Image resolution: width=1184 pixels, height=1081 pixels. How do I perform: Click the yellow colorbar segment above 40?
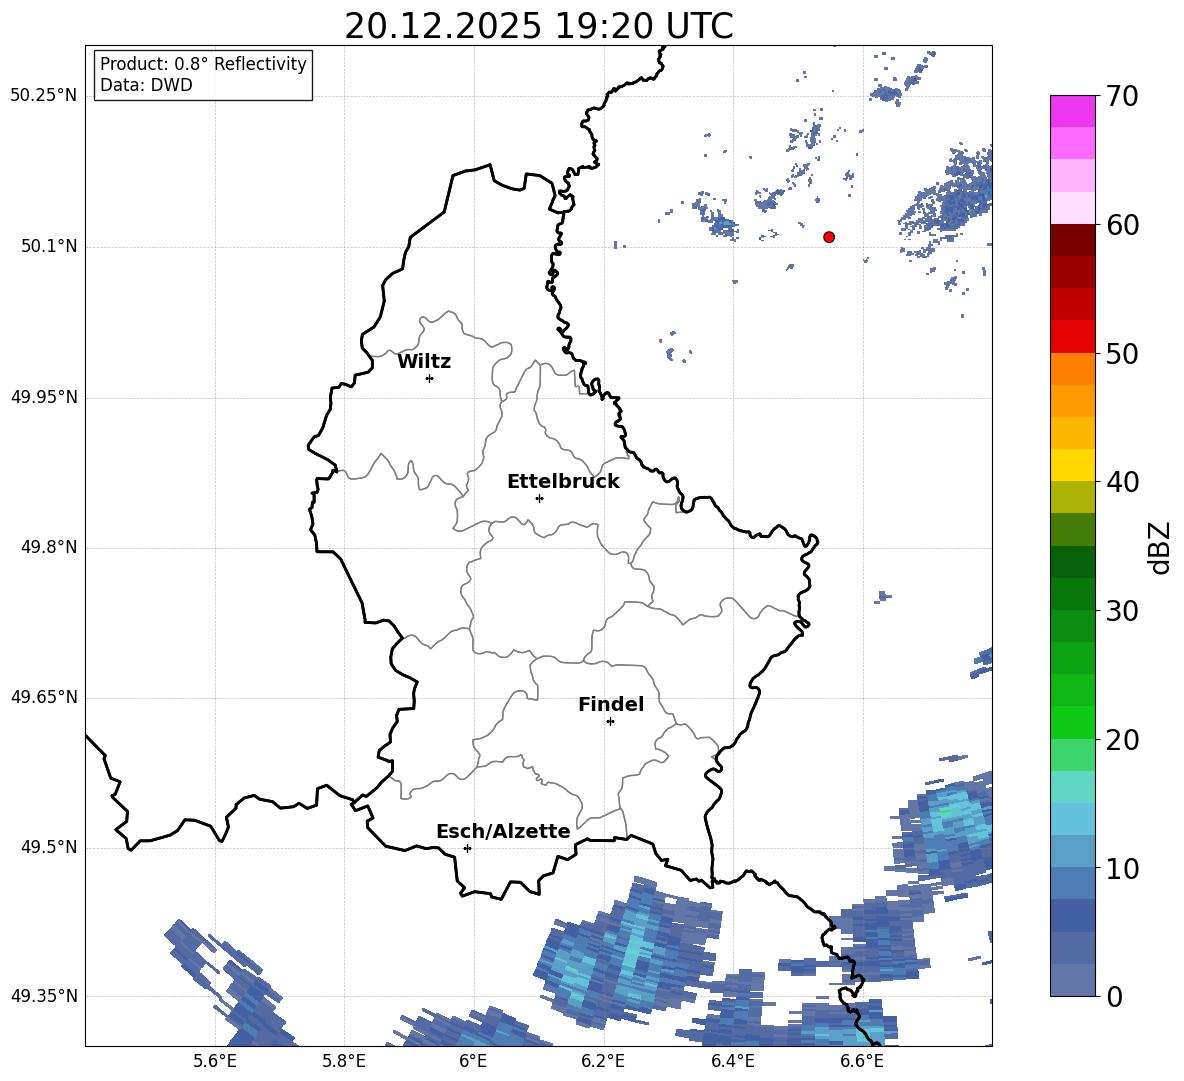point(1072,465)
